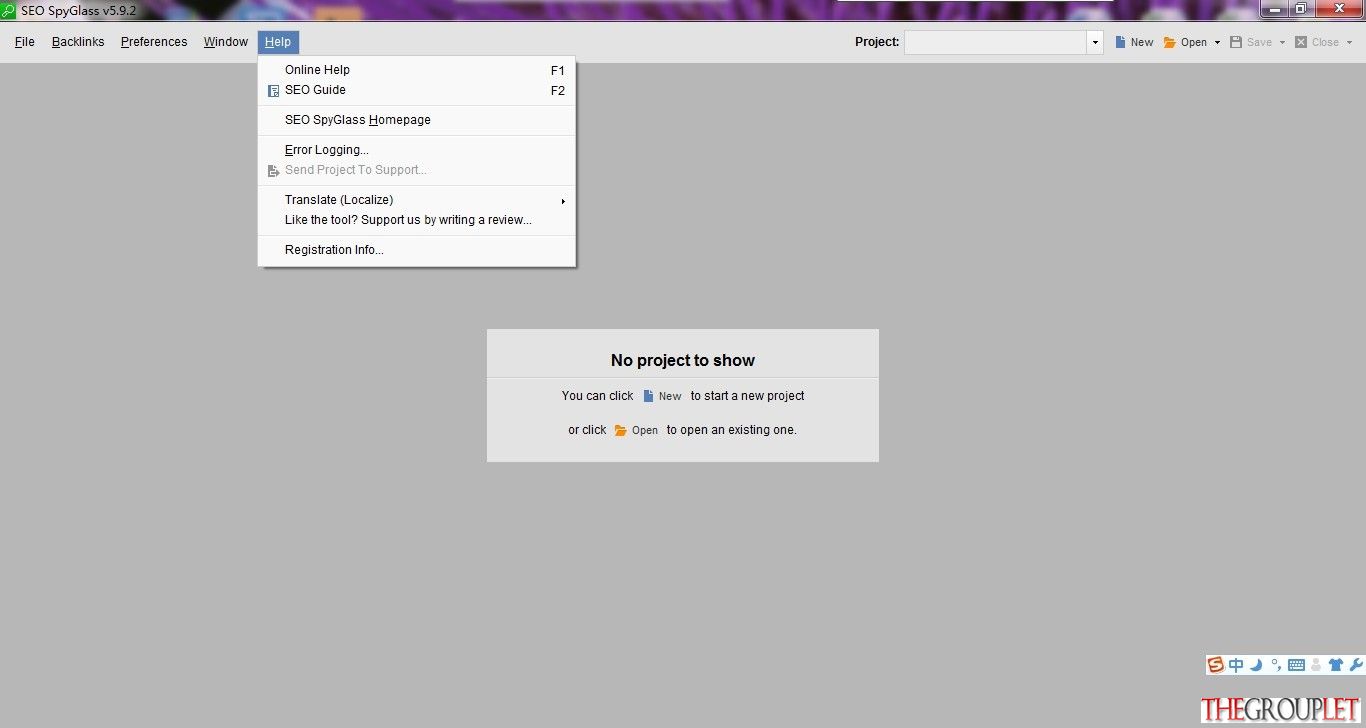Screen dimensions: 1366x728
Task: Open the File menu
Action: (25, 42)
